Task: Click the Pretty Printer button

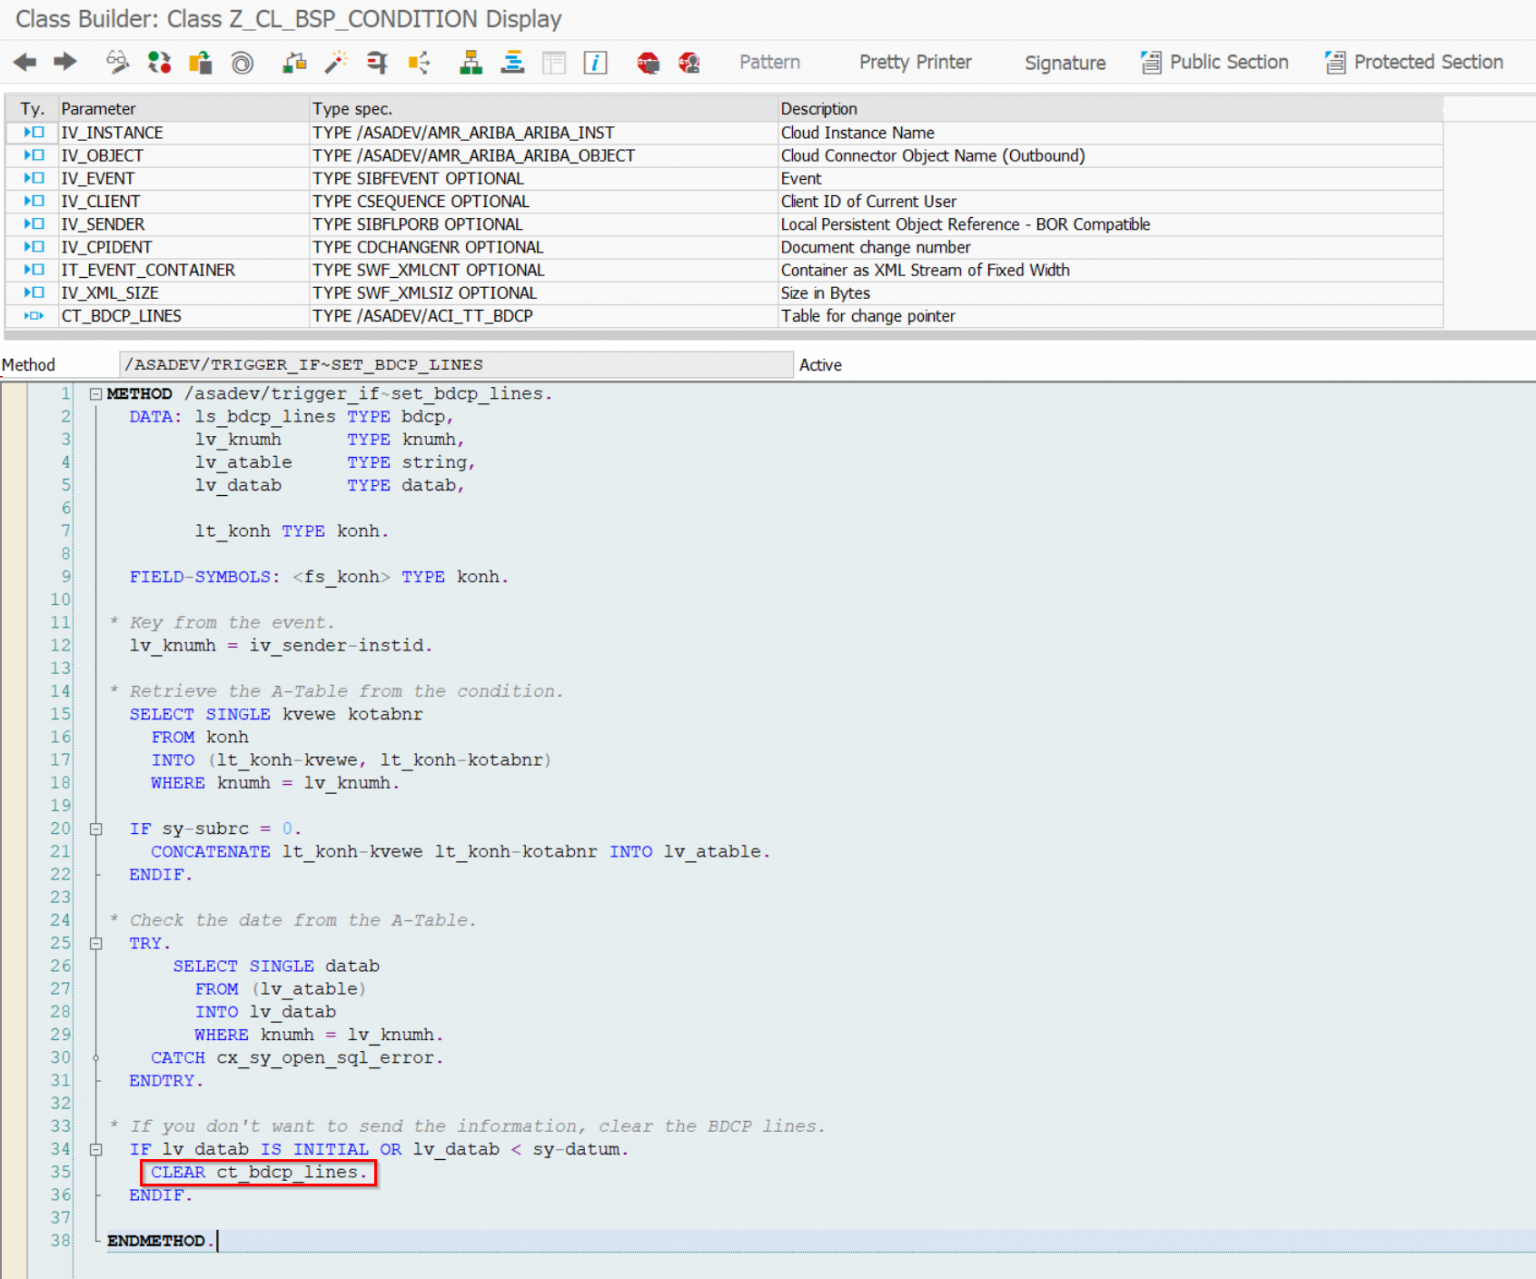Action: (x=915, y=62)
